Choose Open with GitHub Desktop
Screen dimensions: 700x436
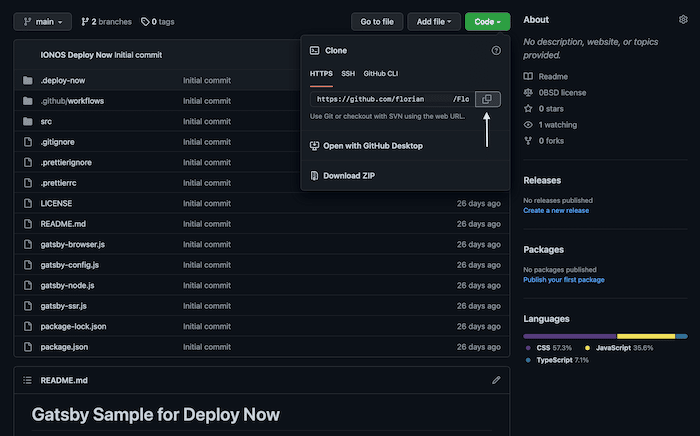coord(373,146)
